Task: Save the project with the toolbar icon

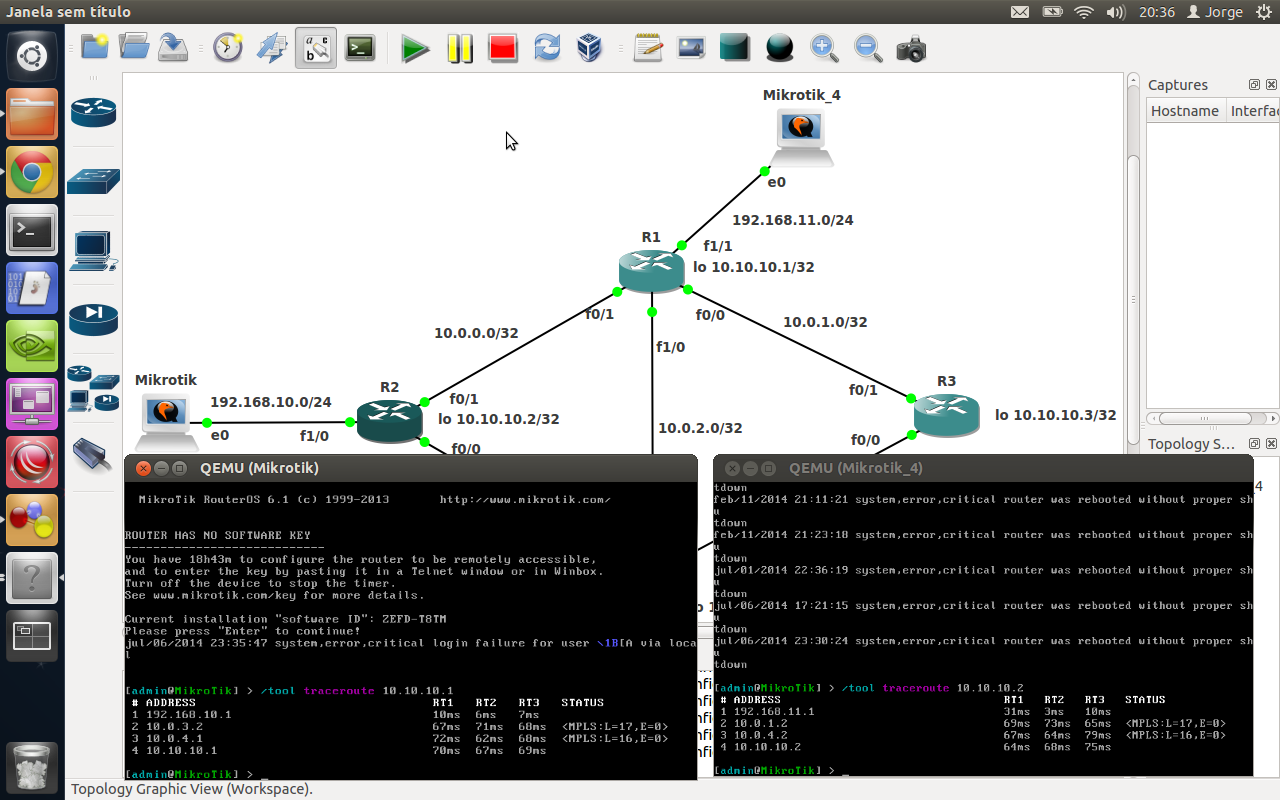Action: tap(174, 47)
